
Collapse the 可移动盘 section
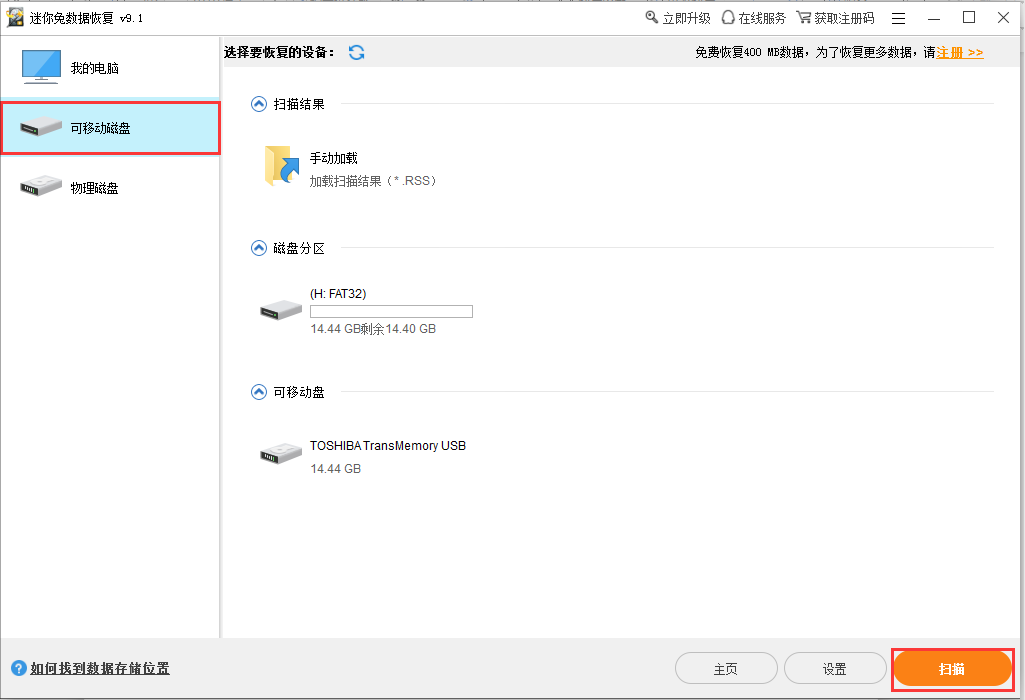259,392
